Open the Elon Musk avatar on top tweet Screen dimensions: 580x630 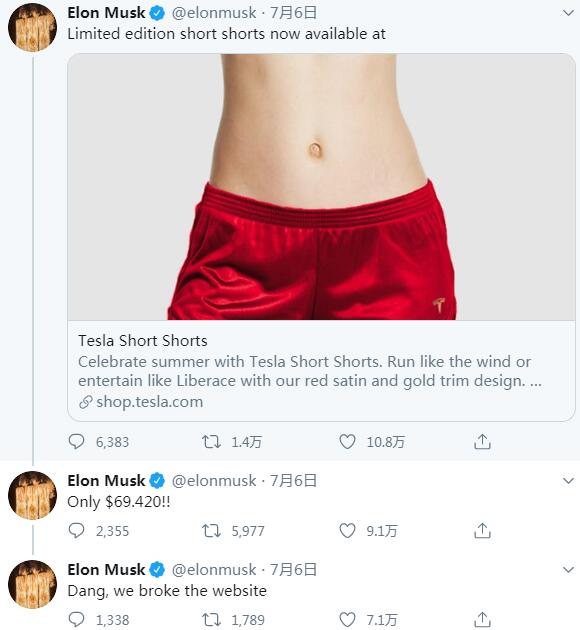tap(32, 27)
